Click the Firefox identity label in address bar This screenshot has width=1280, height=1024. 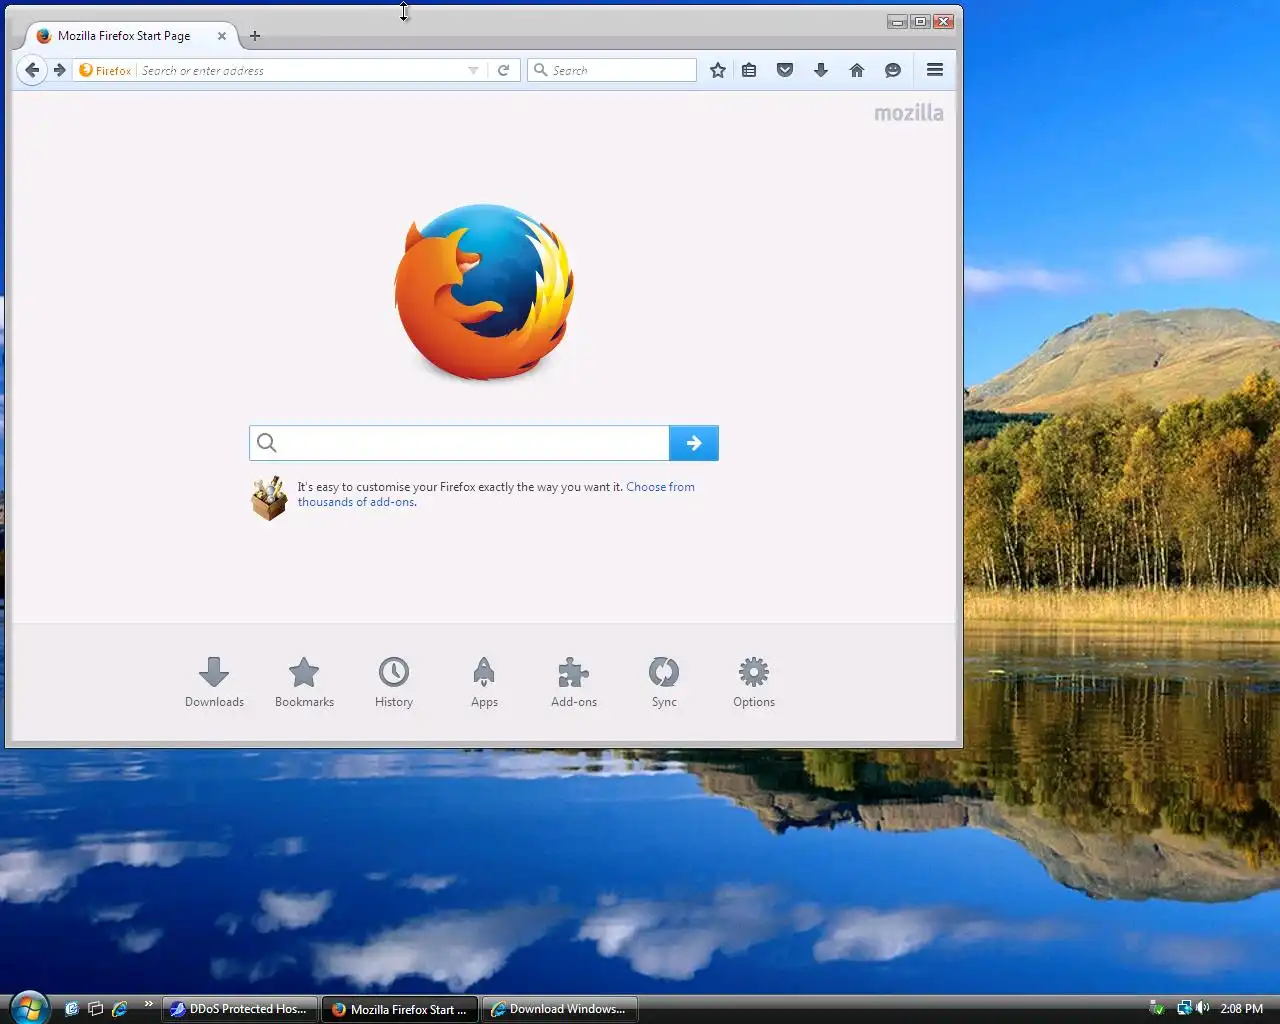pos(105,70)
